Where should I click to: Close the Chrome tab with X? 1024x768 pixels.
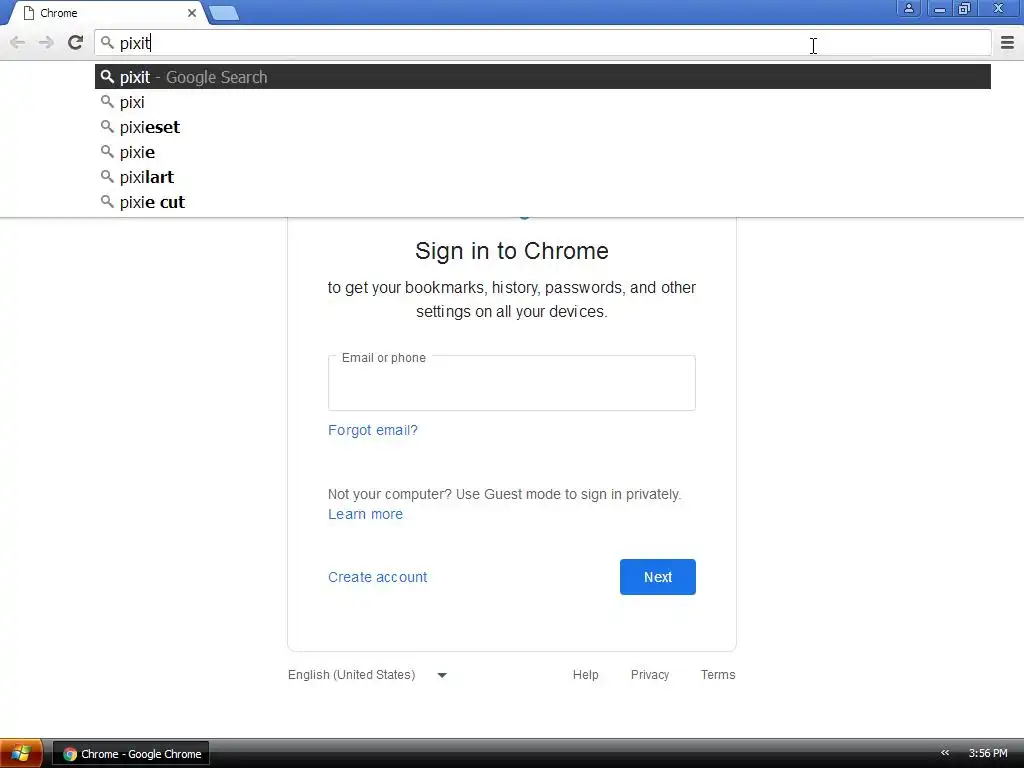coord(192,13)
